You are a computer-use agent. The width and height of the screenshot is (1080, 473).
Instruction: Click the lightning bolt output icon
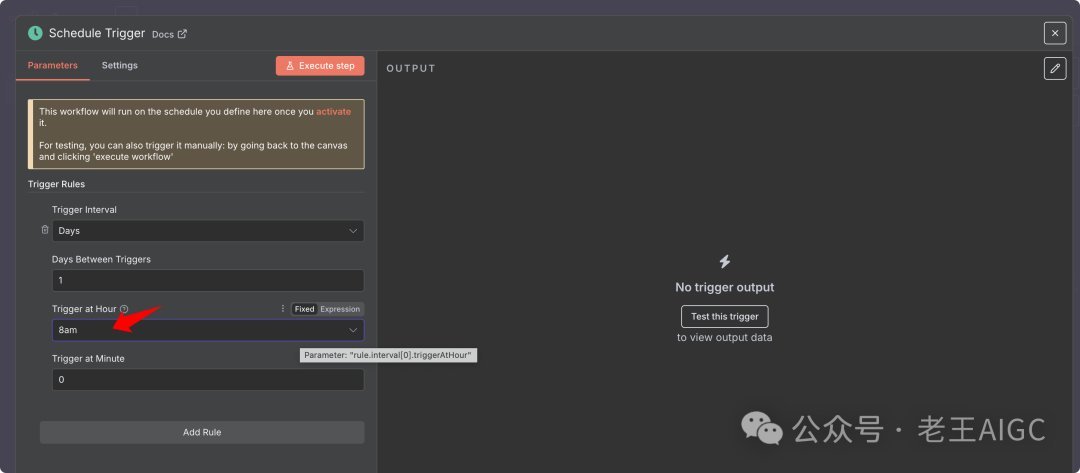[x=725, y=262]
